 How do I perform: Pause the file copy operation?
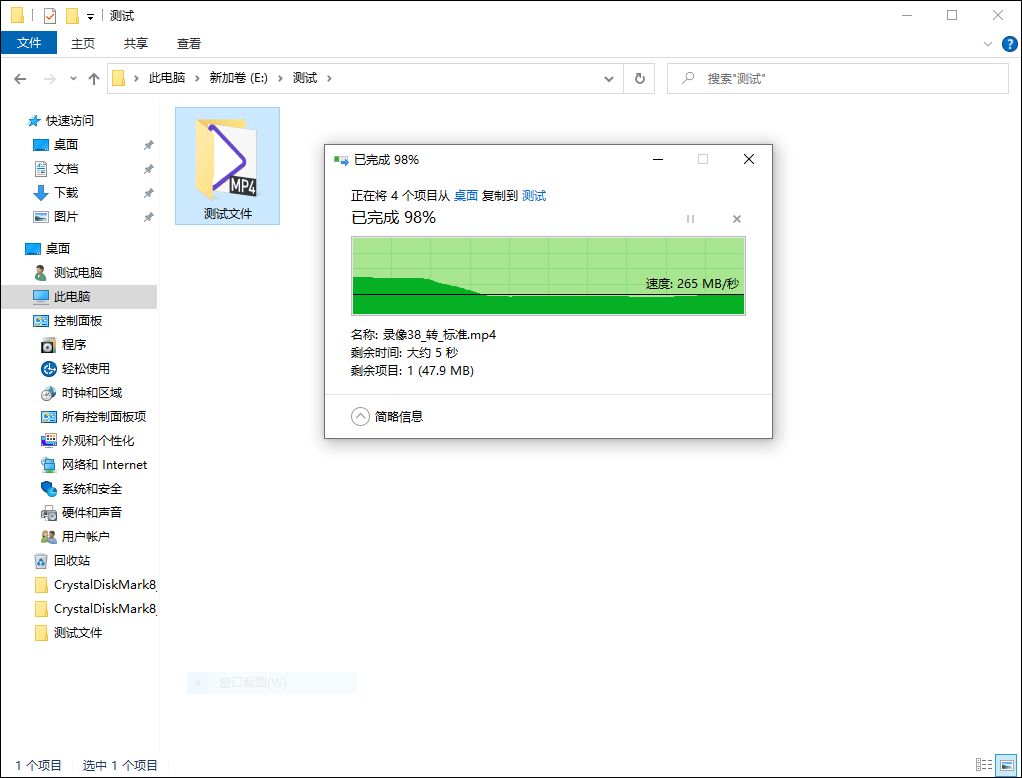pyautogui.click(x=690, y=219)
